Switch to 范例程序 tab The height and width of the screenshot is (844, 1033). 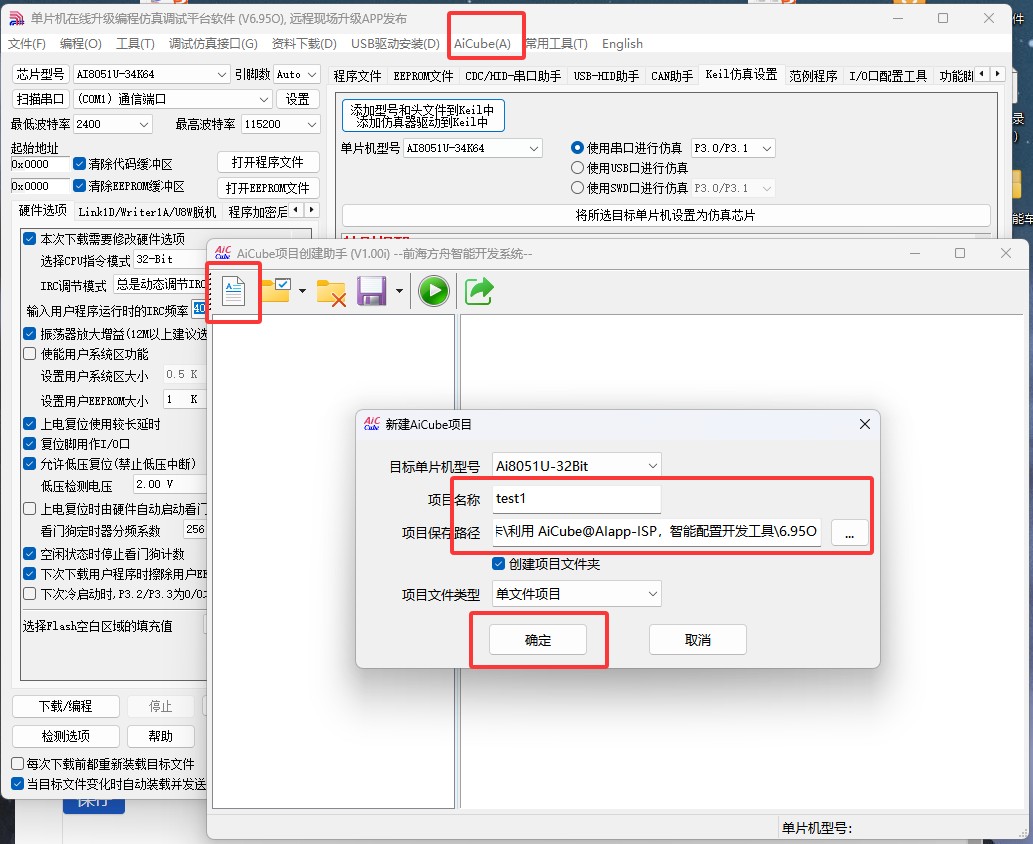pos(813,76)
